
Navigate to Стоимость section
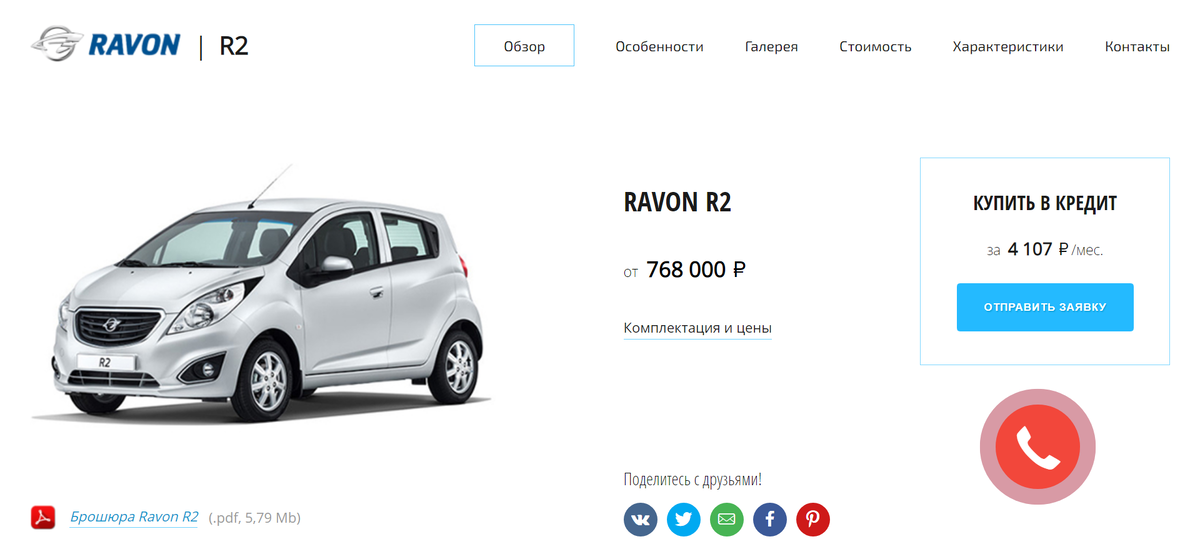[875, 46]
